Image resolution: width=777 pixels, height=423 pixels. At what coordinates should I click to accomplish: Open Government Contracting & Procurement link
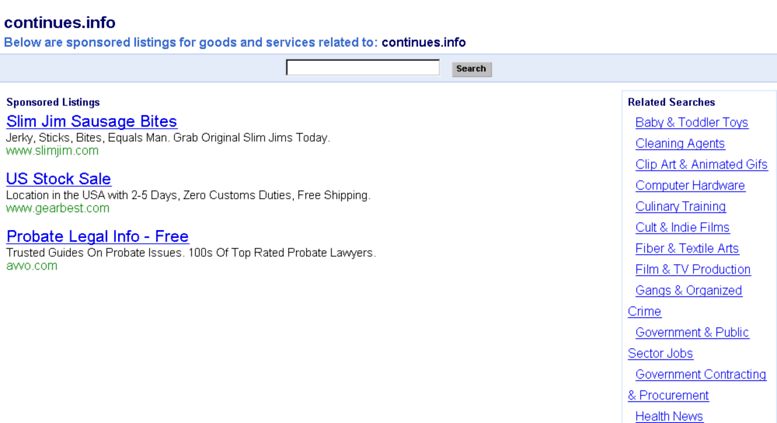tap(700, 374)
